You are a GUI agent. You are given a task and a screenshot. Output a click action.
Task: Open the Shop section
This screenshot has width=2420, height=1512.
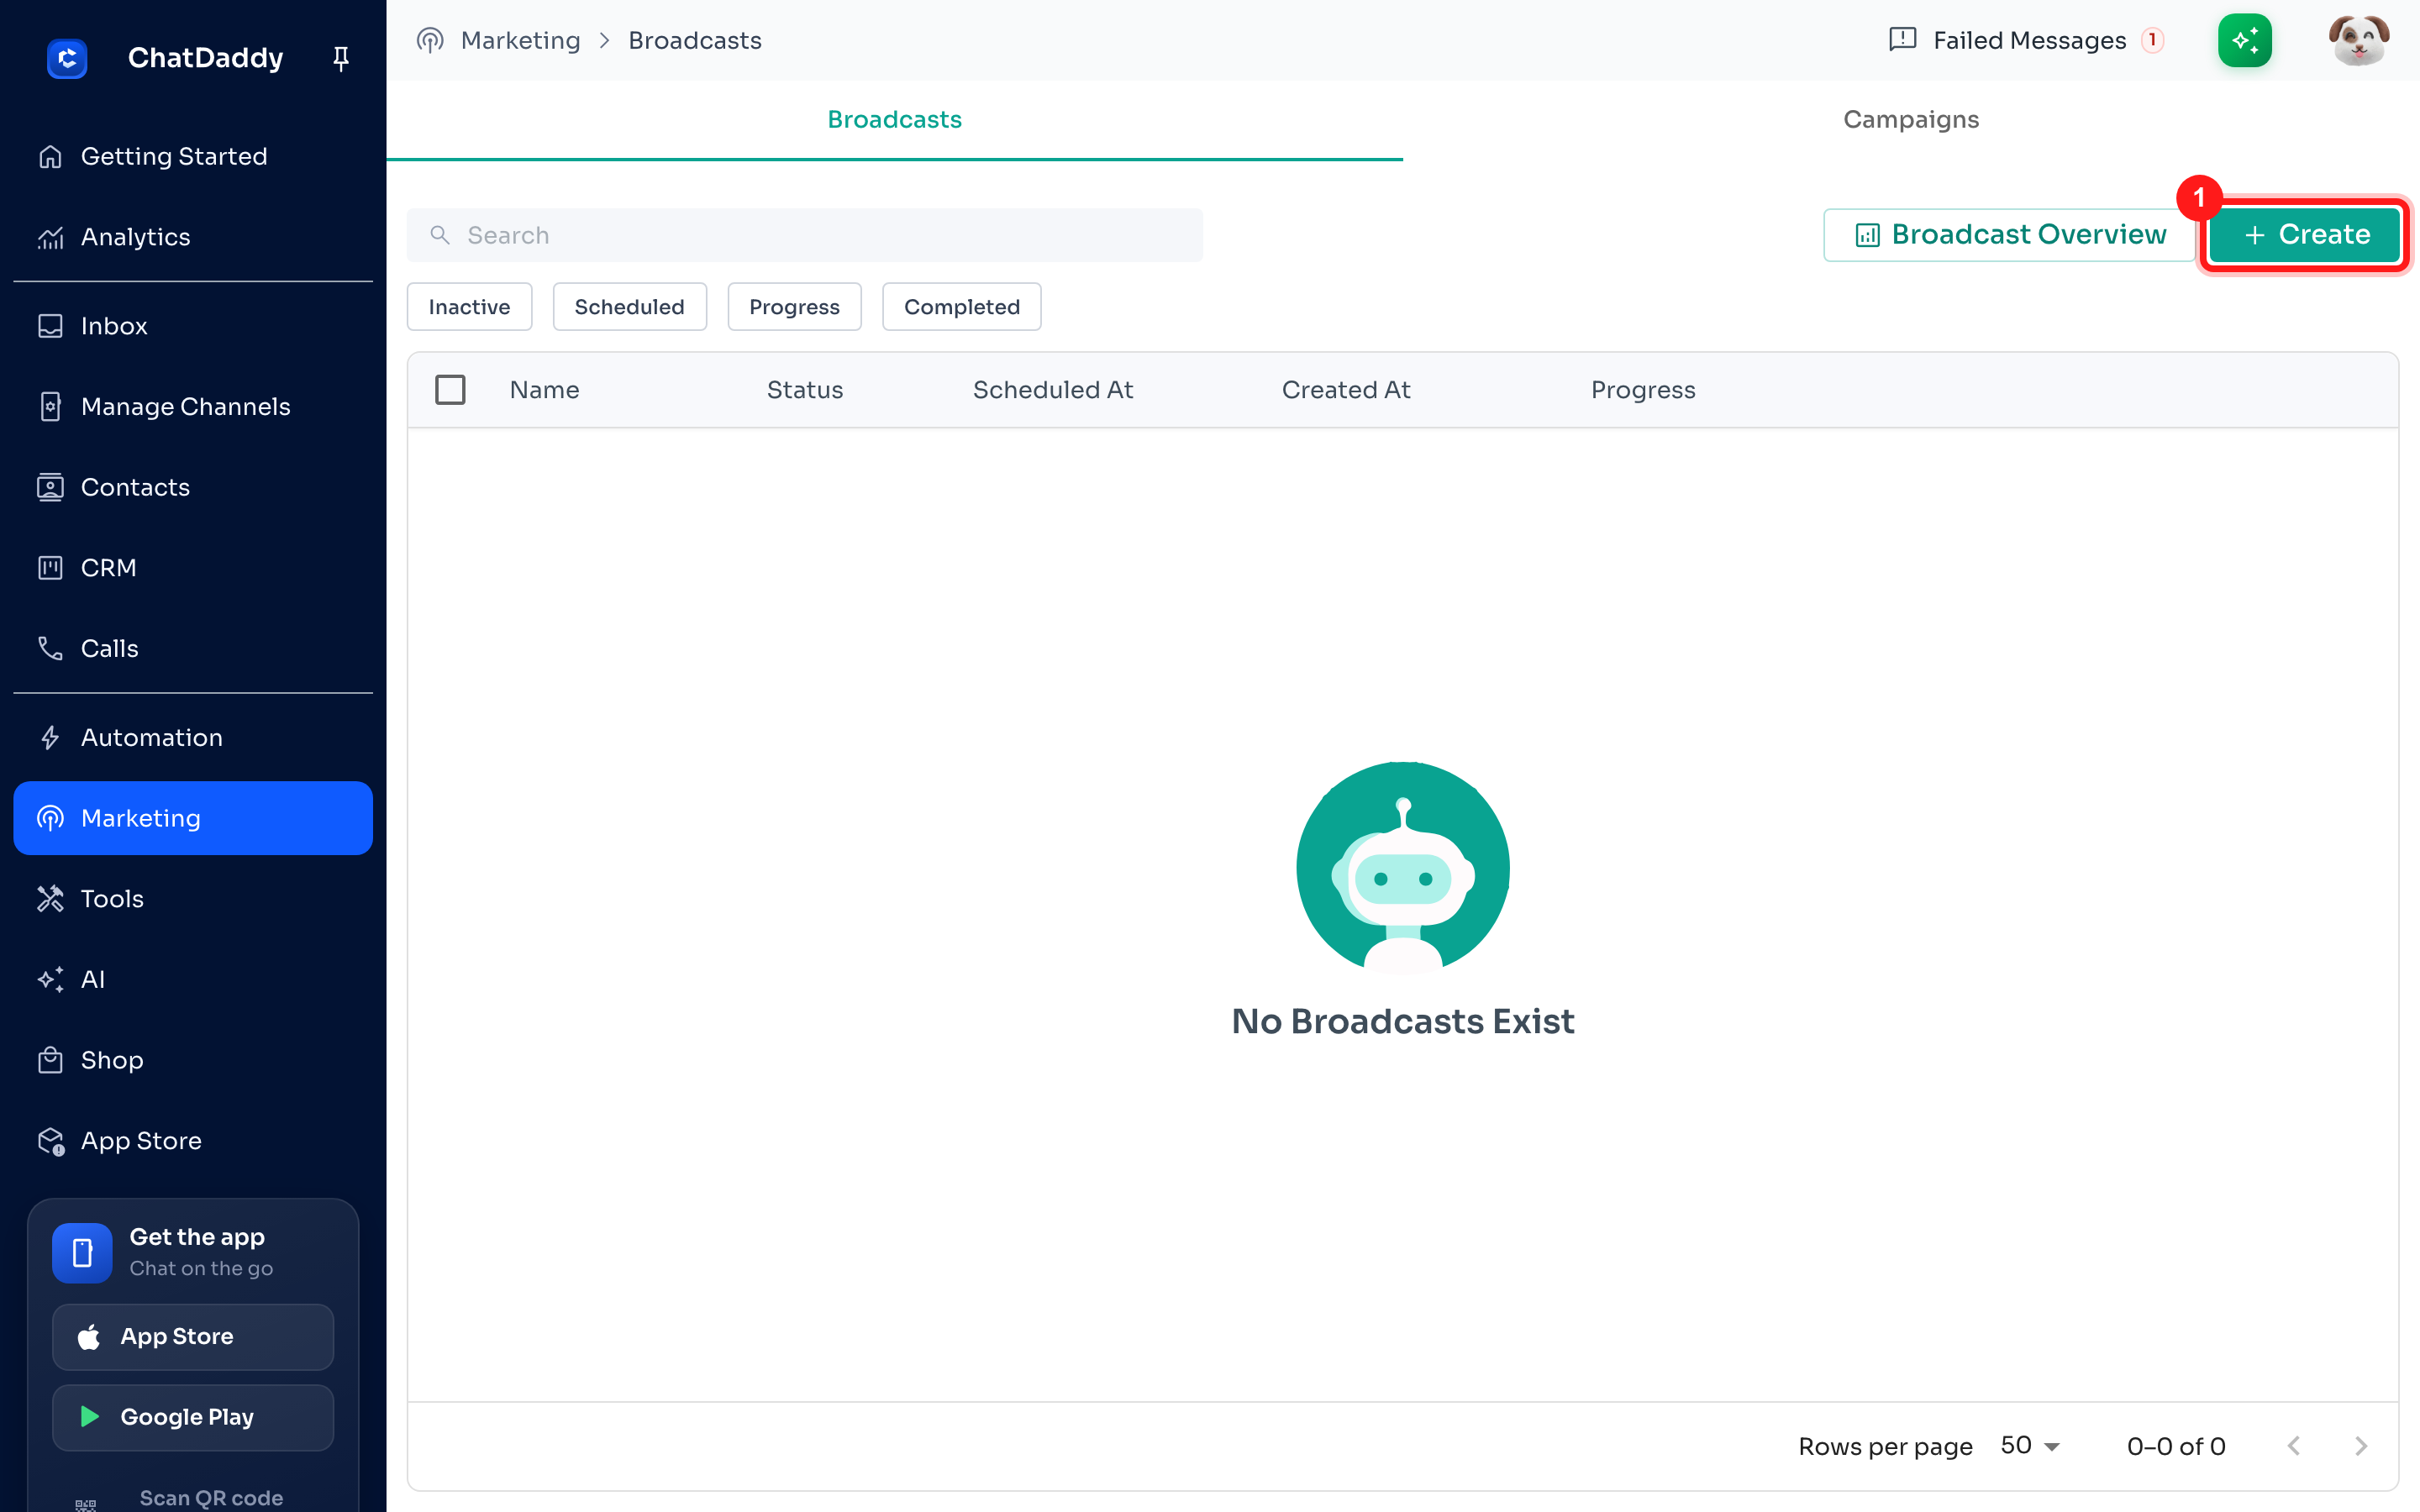(193, 1060)
